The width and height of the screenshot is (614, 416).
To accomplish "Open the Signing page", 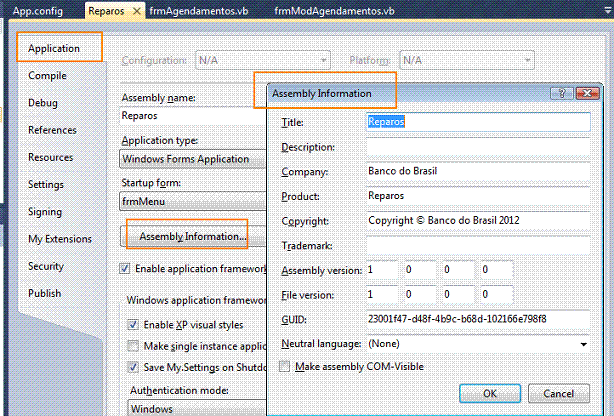I will tap(45, 212).
